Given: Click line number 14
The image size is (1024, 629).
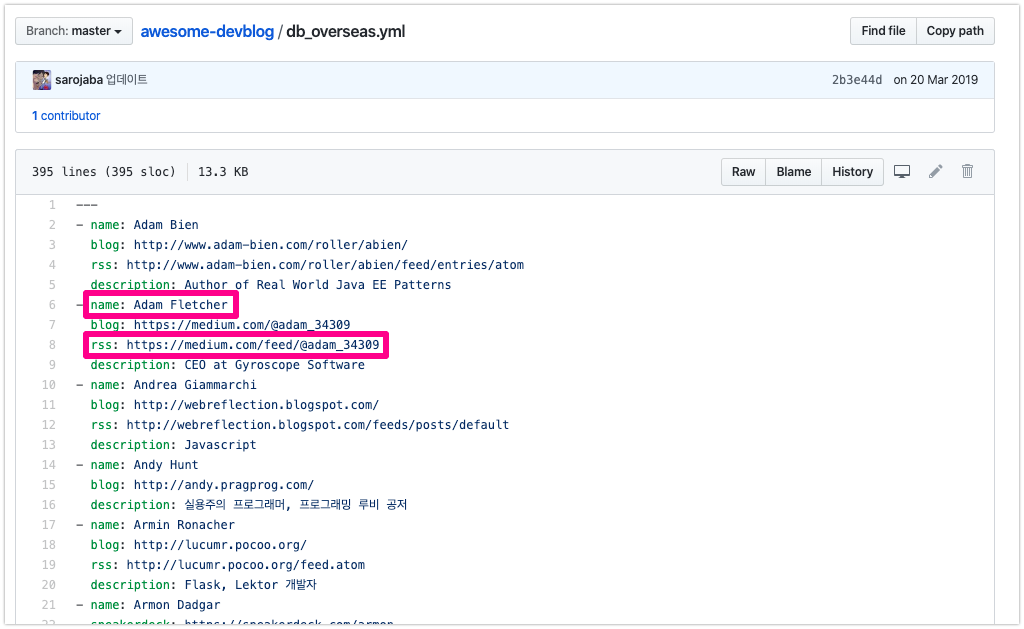Looking at the screenshot, I should pos(49,465).
